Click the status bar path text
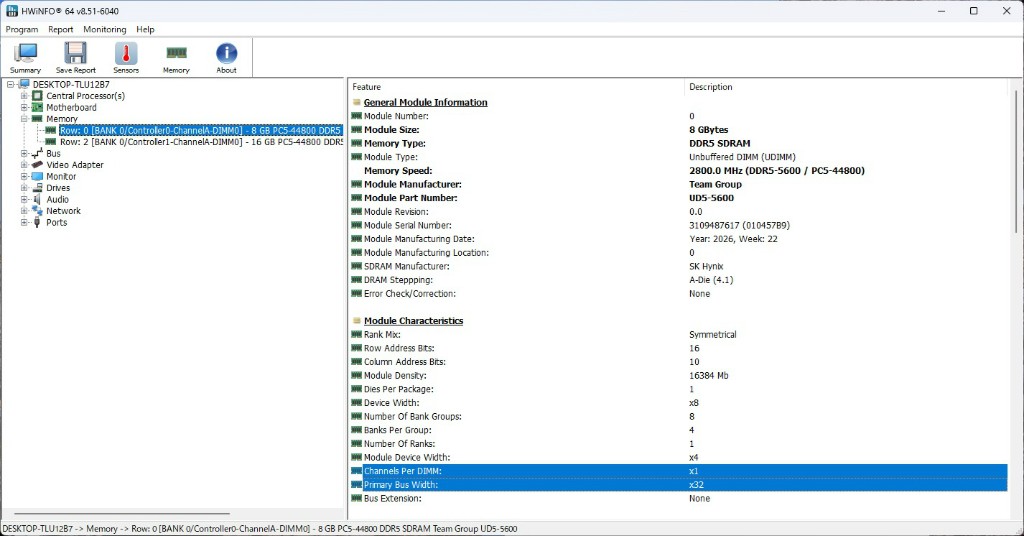 point(259,529)
